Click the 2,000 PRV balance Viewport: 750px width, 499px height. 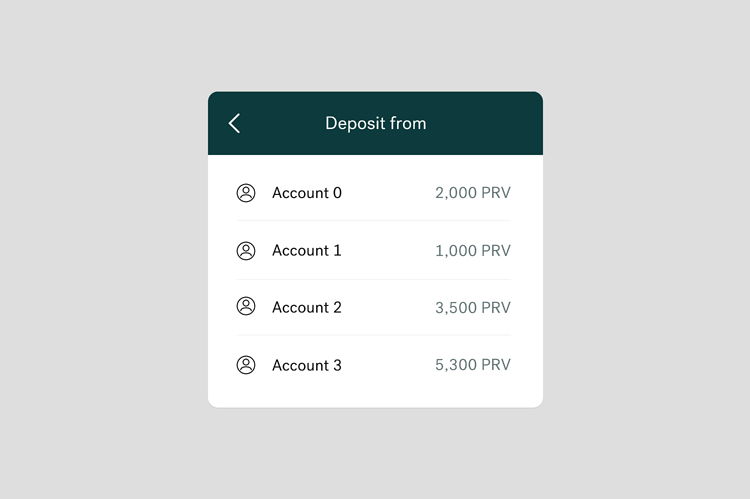click(473, 193)
